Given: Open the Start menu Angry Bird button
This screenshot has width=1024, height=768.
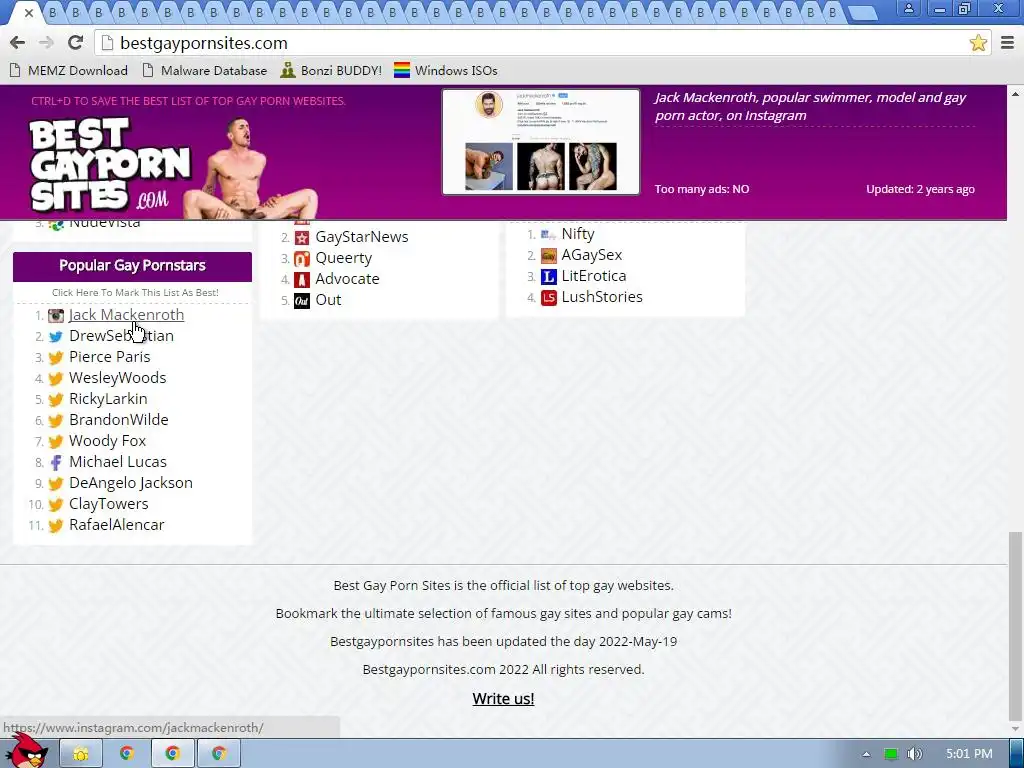Looking at the screenshot, I should 26,751.
